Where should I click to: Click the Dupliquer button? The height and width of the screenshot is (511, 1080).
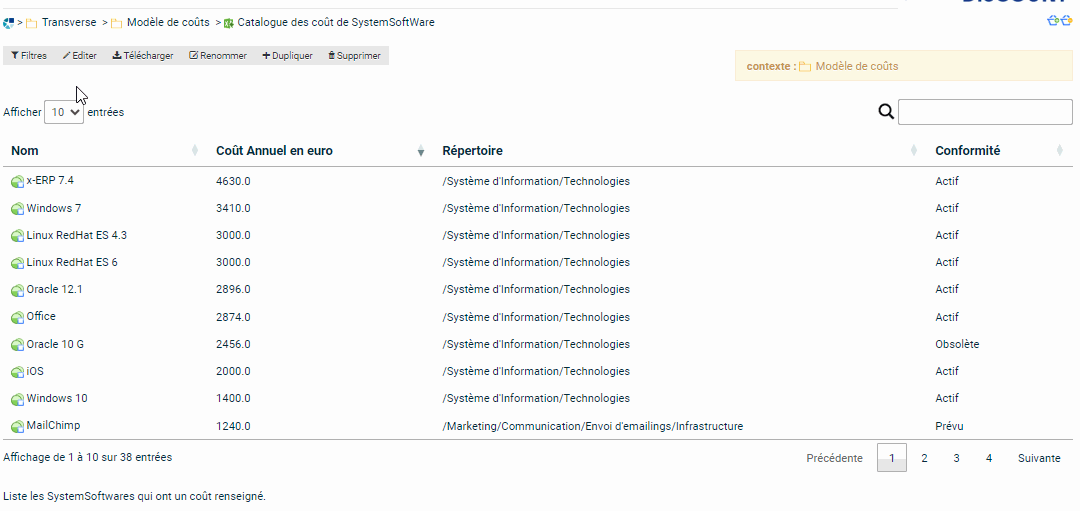point(287,56)
